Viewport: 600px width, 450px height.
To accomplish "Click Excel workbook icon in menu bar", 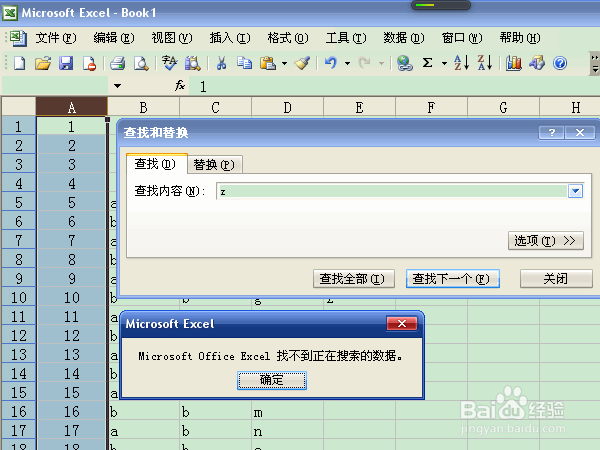I will pos(18,38).
